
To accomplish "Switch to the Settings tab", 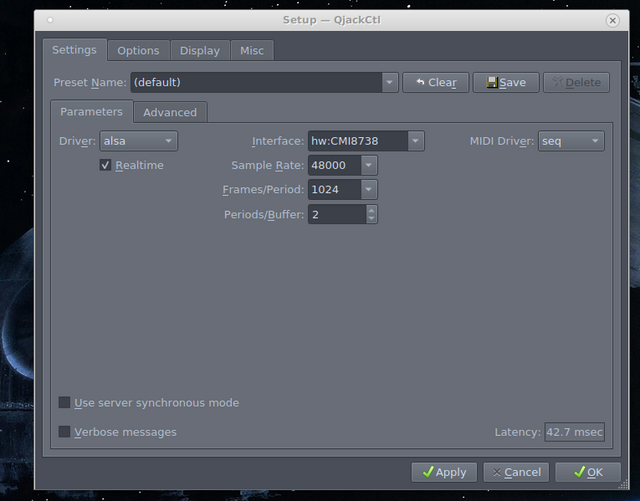I will (x=74, y=50).
